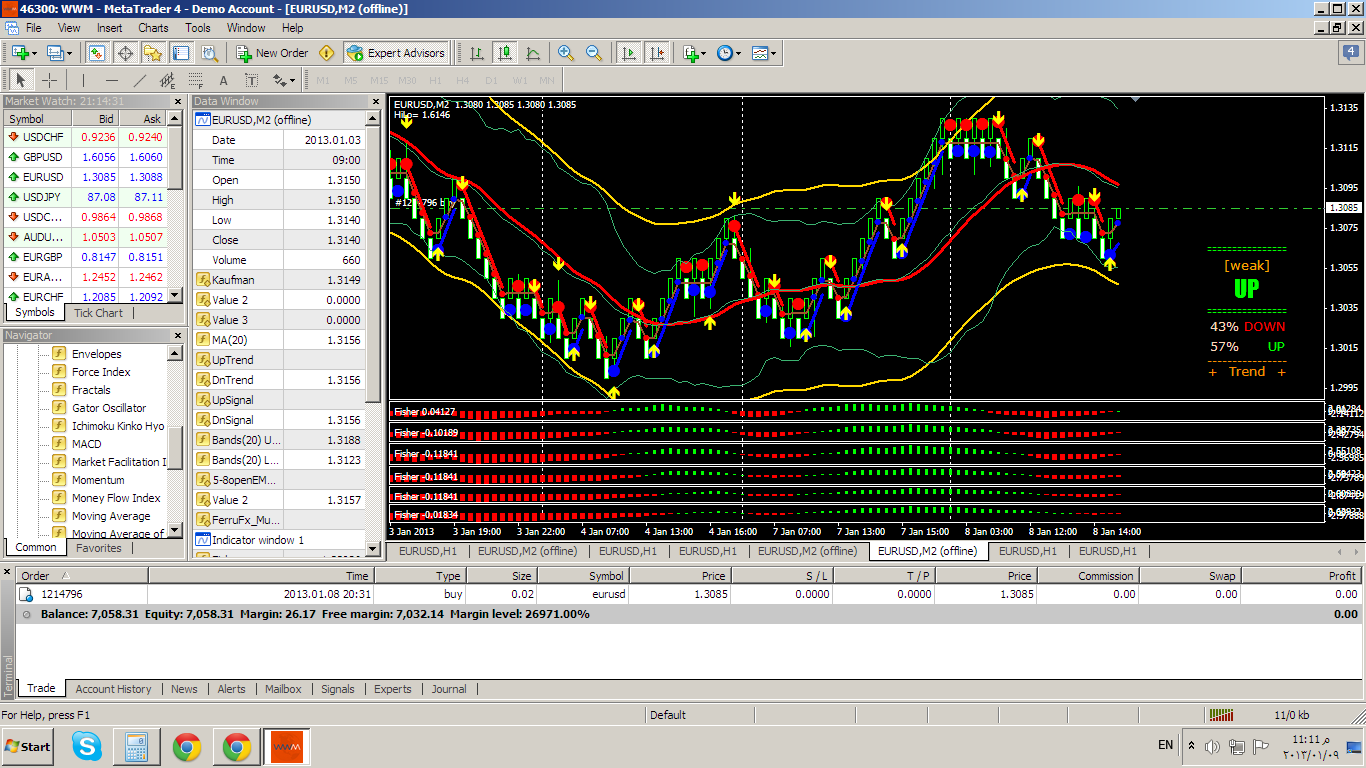
Task: Select the Cursor arrow tool
Action: click(21, 80)
